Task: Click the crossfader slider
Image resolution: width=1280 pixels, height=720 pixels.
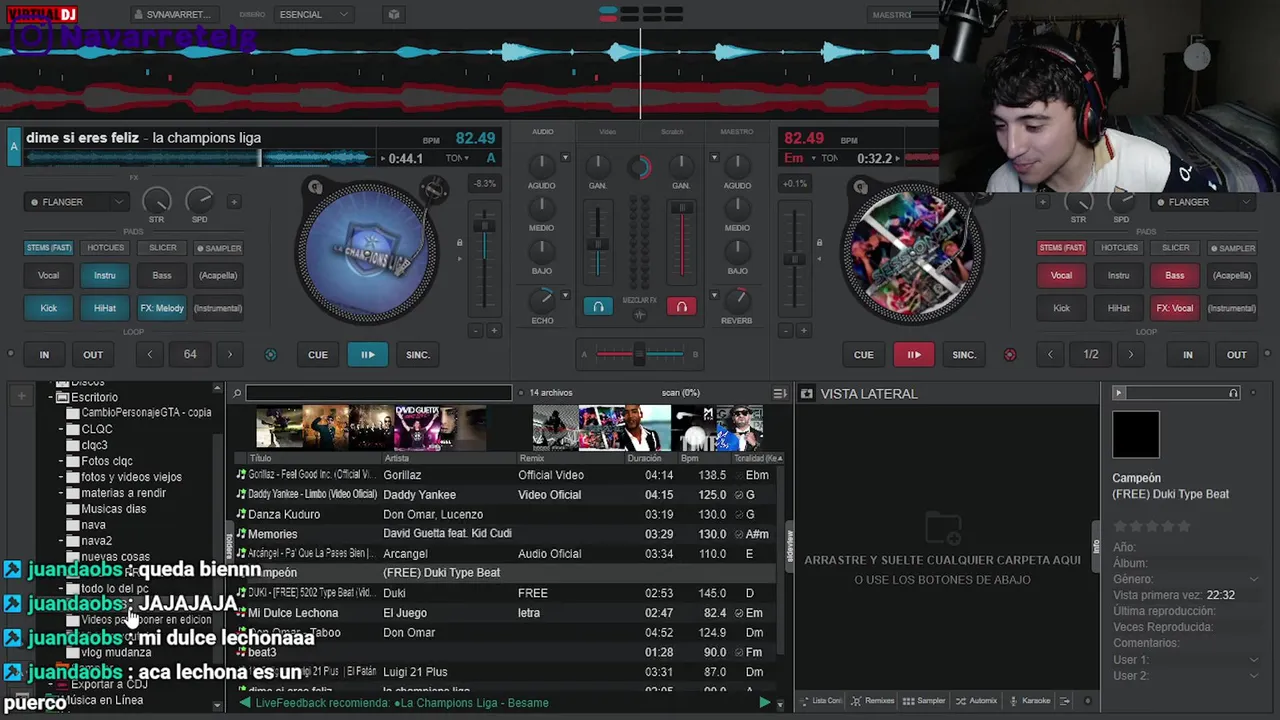Action: coord(640,353)
